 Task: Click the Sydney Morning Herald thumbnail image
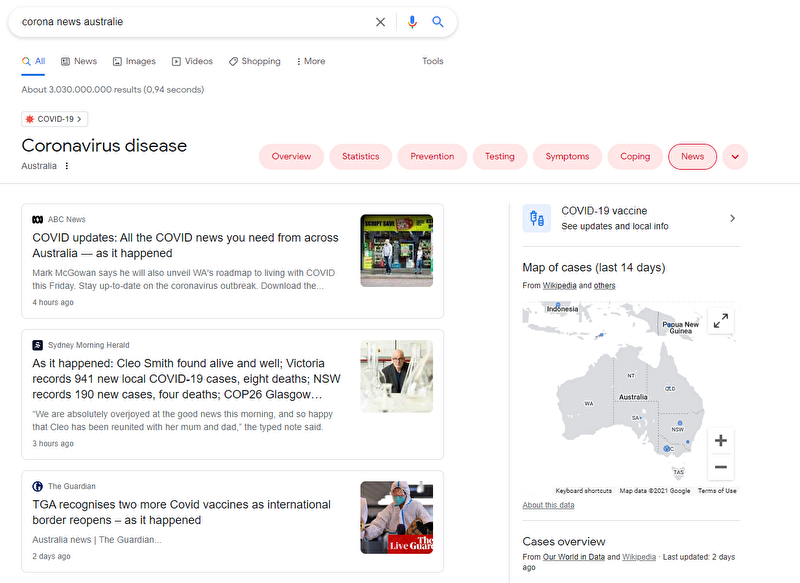coord(396,376)
